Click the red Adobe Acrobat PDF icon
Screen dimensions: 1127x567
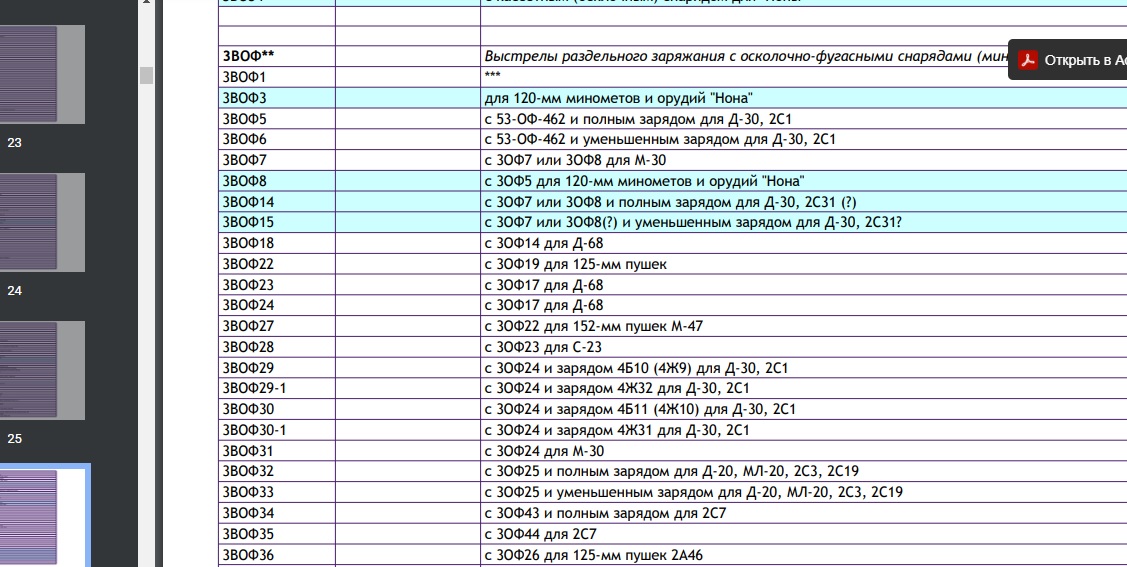[1028, 60]
